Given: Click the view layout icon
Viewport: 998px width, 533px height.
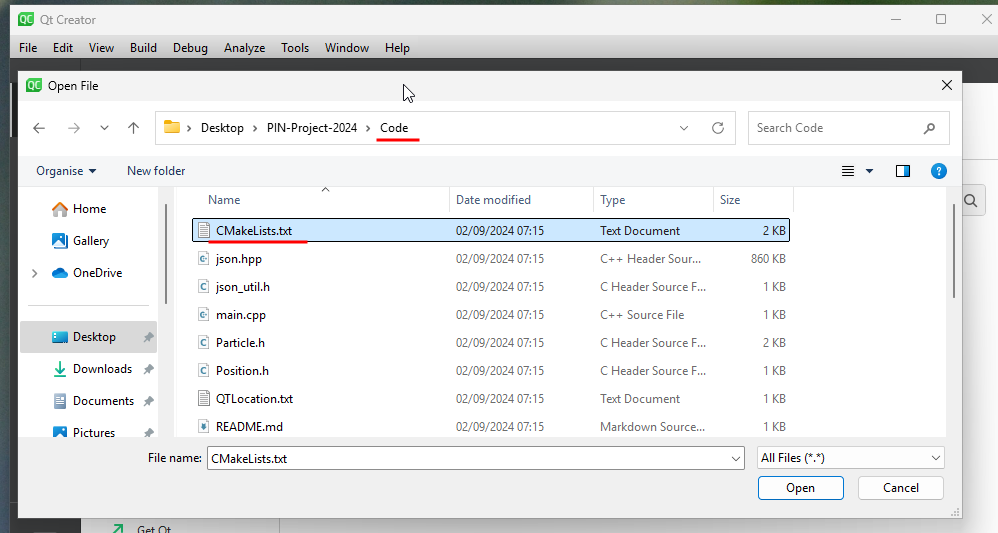Looking at the screenshot, I should pyautogui.click(x=848, y=171).
